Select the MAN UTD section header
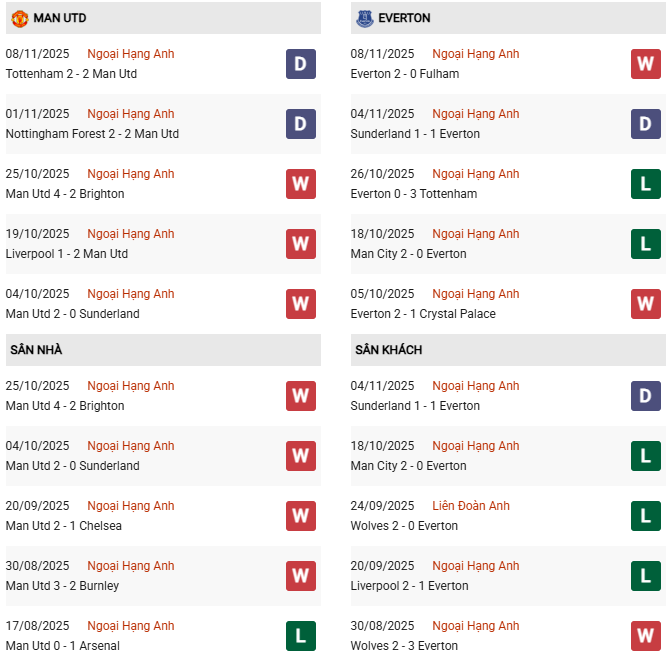666x659 pixels. click(60, 18)
